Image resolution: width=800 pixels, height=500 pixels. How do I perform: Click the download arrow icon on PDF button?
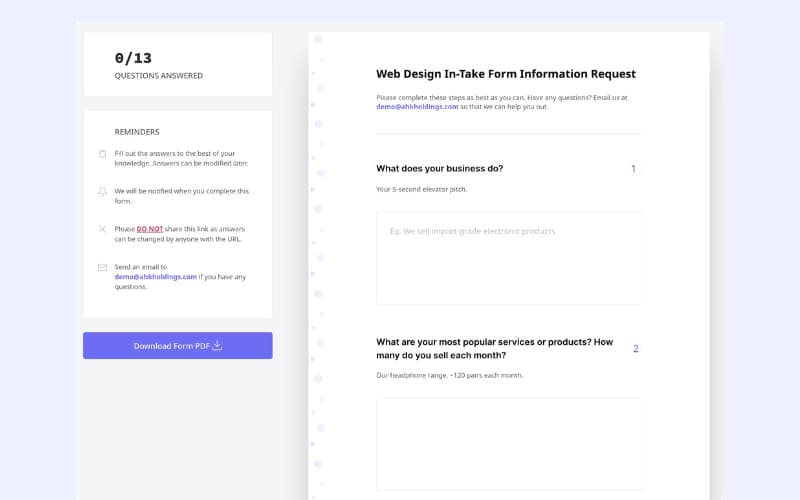pos(217,346)
